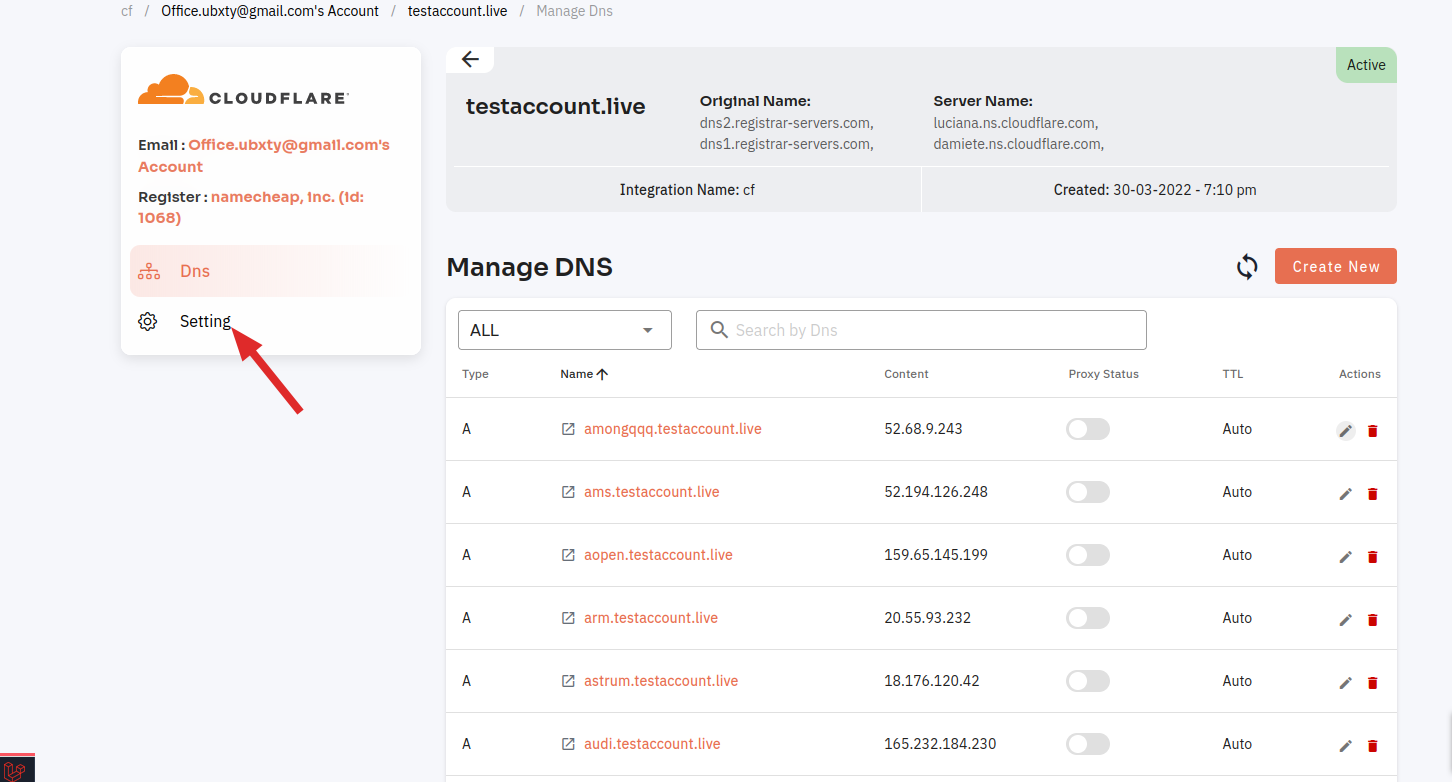Viewport: 1452px width, 782px height.
Task: Click IP address 52.194.126.248
Action: (x=936, y=492)
